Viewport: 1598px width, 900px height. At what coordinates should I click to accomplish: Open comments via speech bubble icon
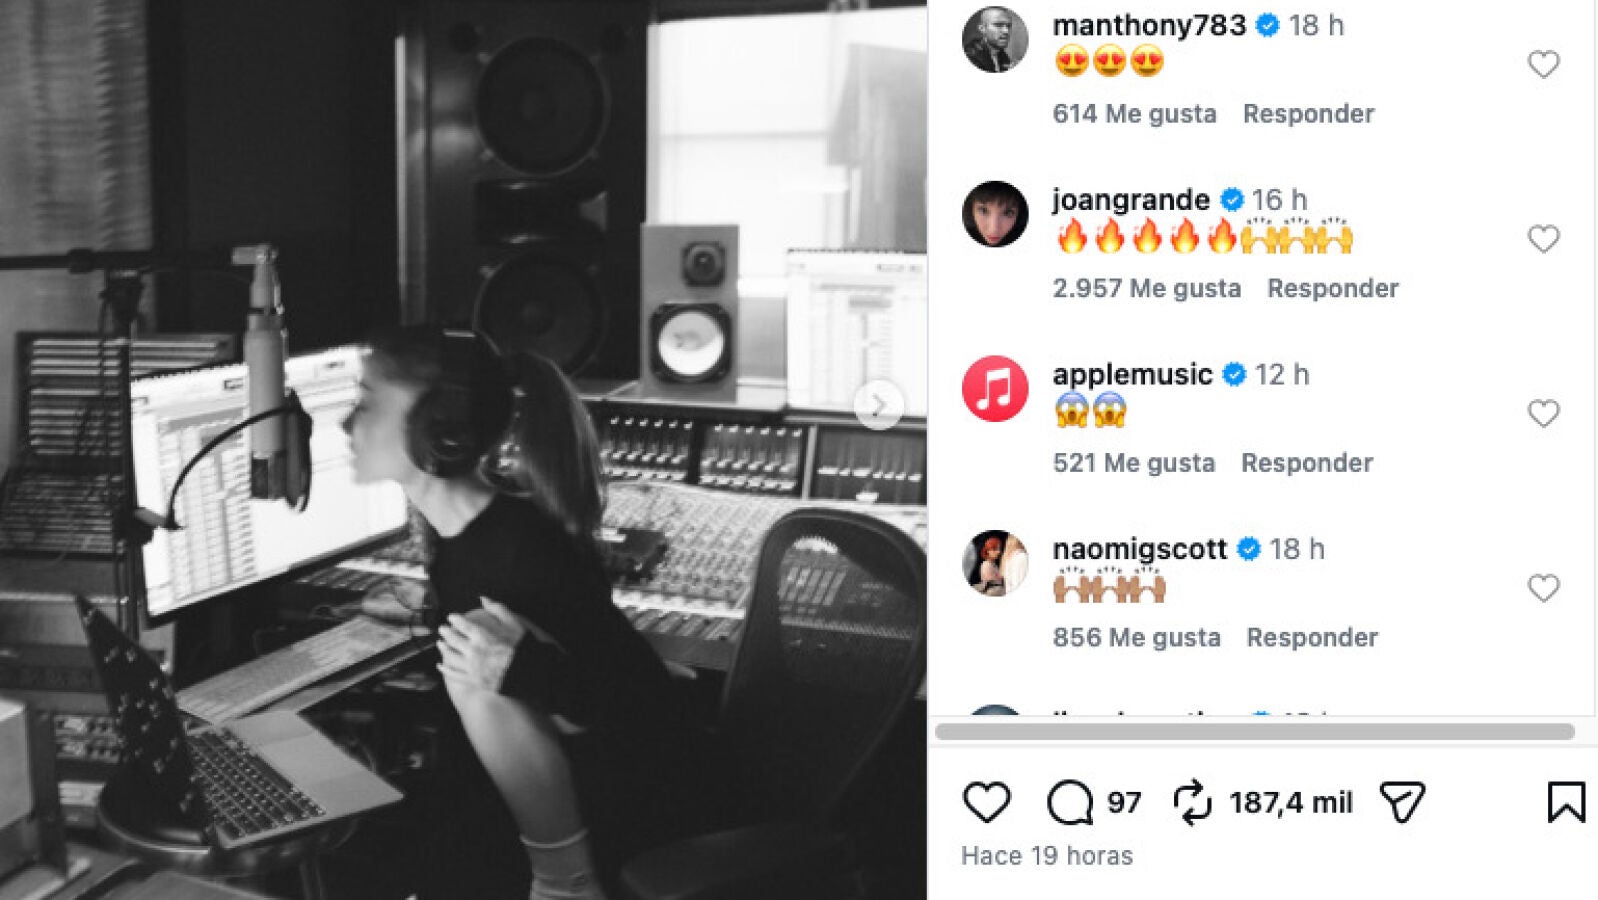click(1070, 802)
